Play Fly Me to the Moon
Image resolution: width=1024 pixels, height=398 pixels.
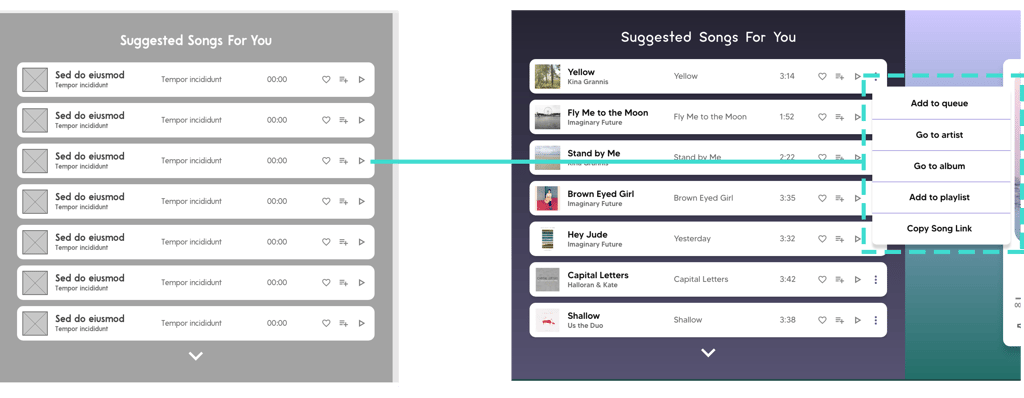click(857, 117)
